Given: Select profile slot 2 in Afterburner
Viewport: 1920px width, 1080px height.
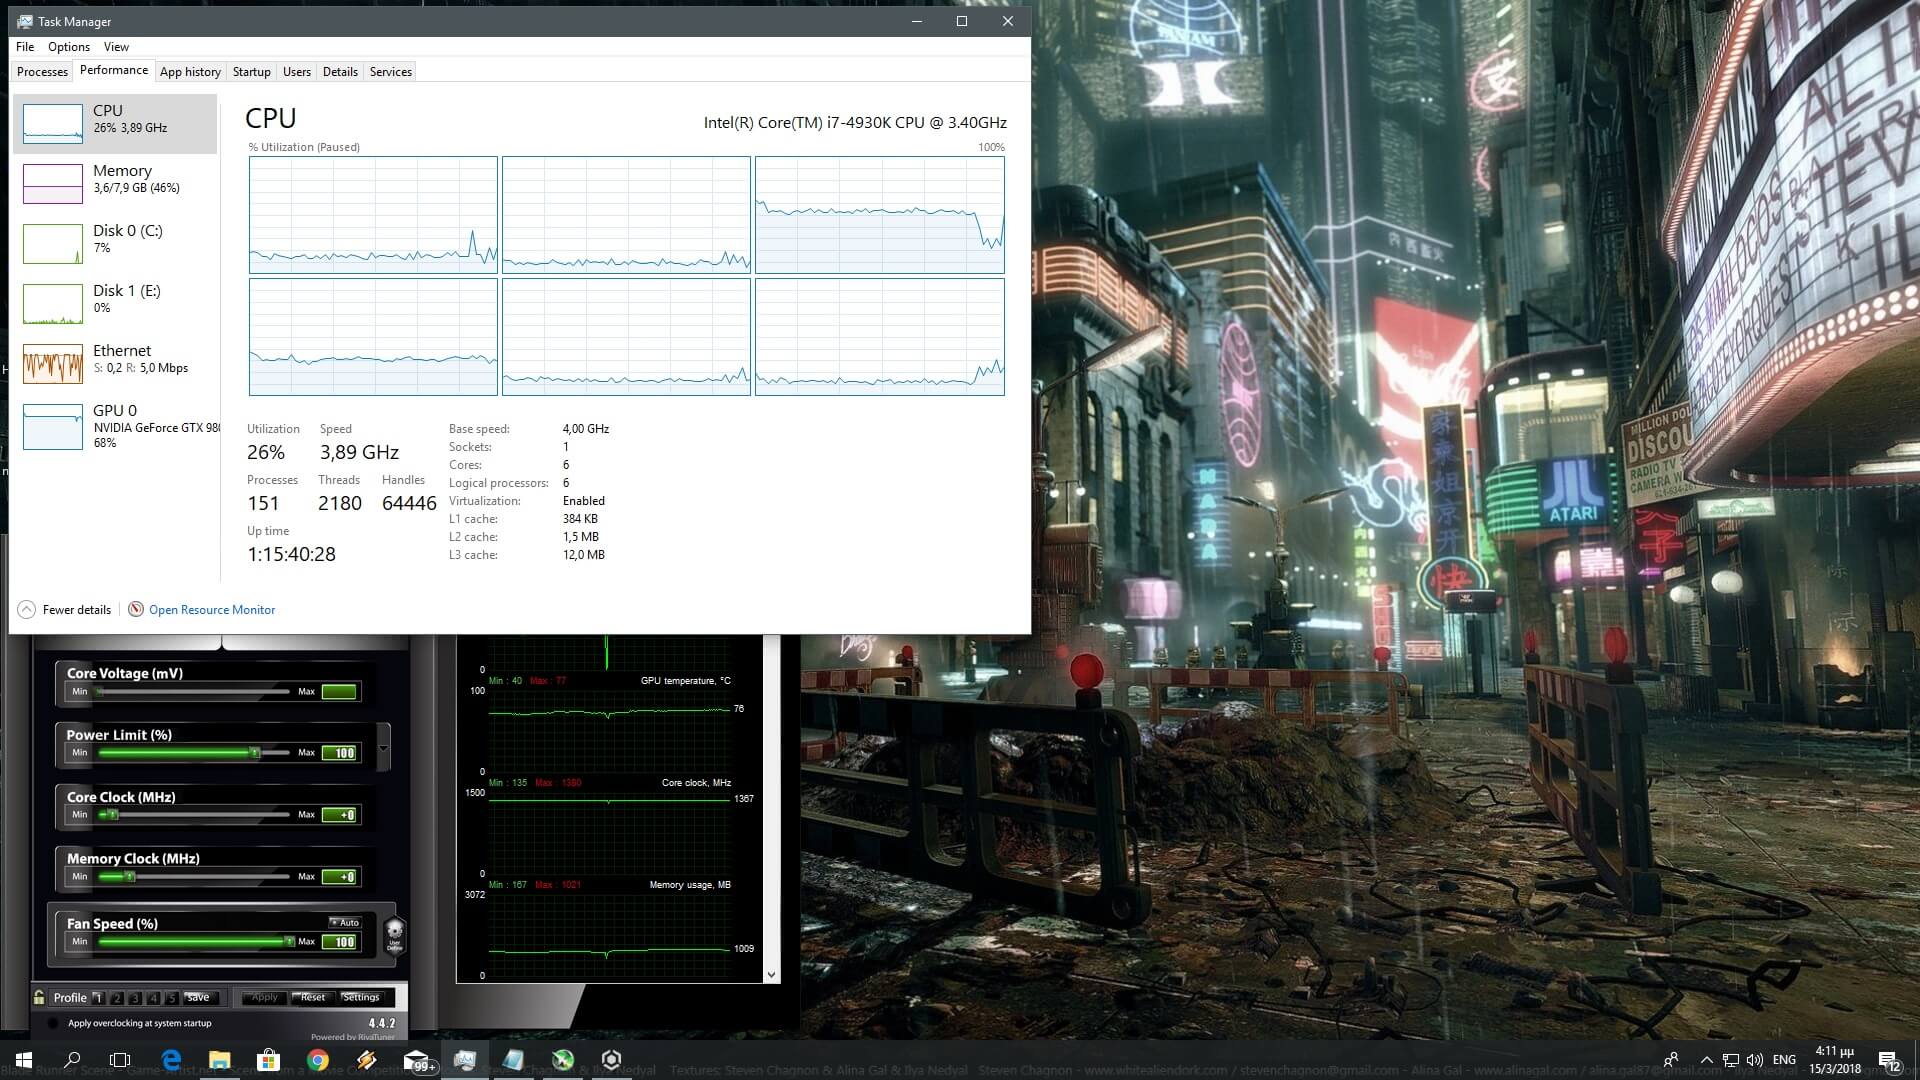Looking at the screenshot, I should [117, 997].
